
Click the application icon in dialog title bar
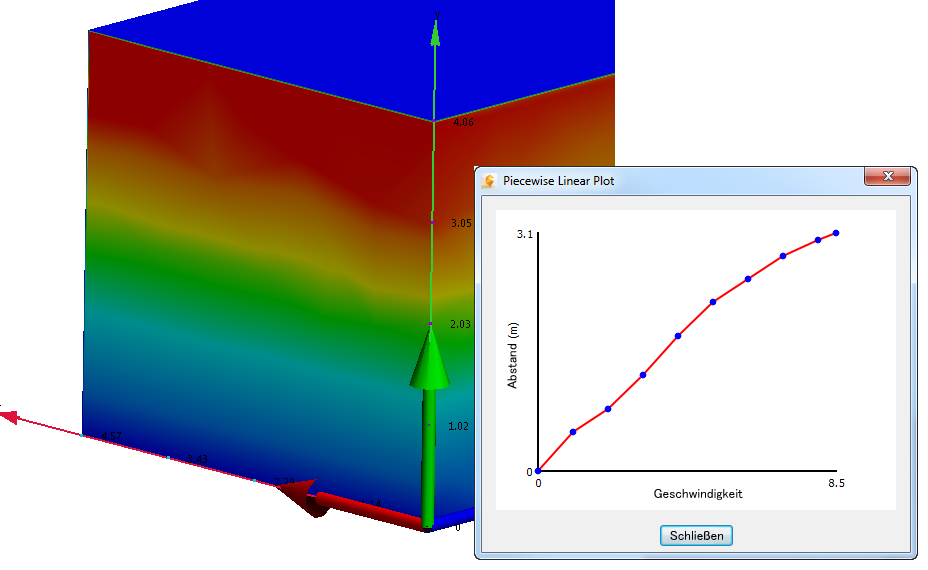(489, 181)
